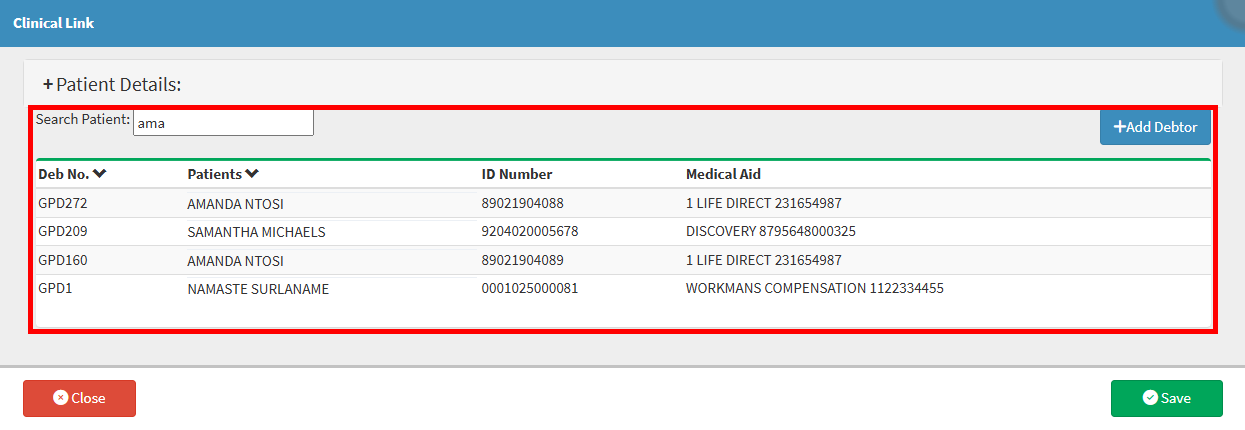Click the ID Number column header
Screen dimensions: 1245x430
516,174
